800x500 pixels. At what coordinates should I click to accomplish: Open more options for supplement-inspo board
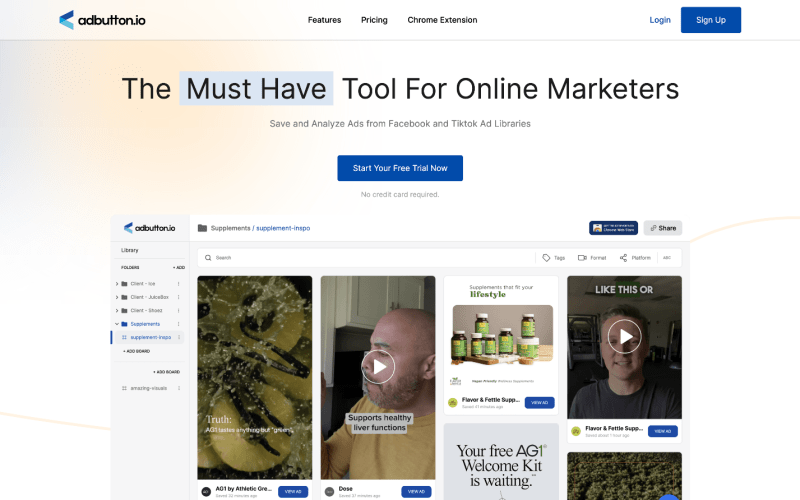179,337
